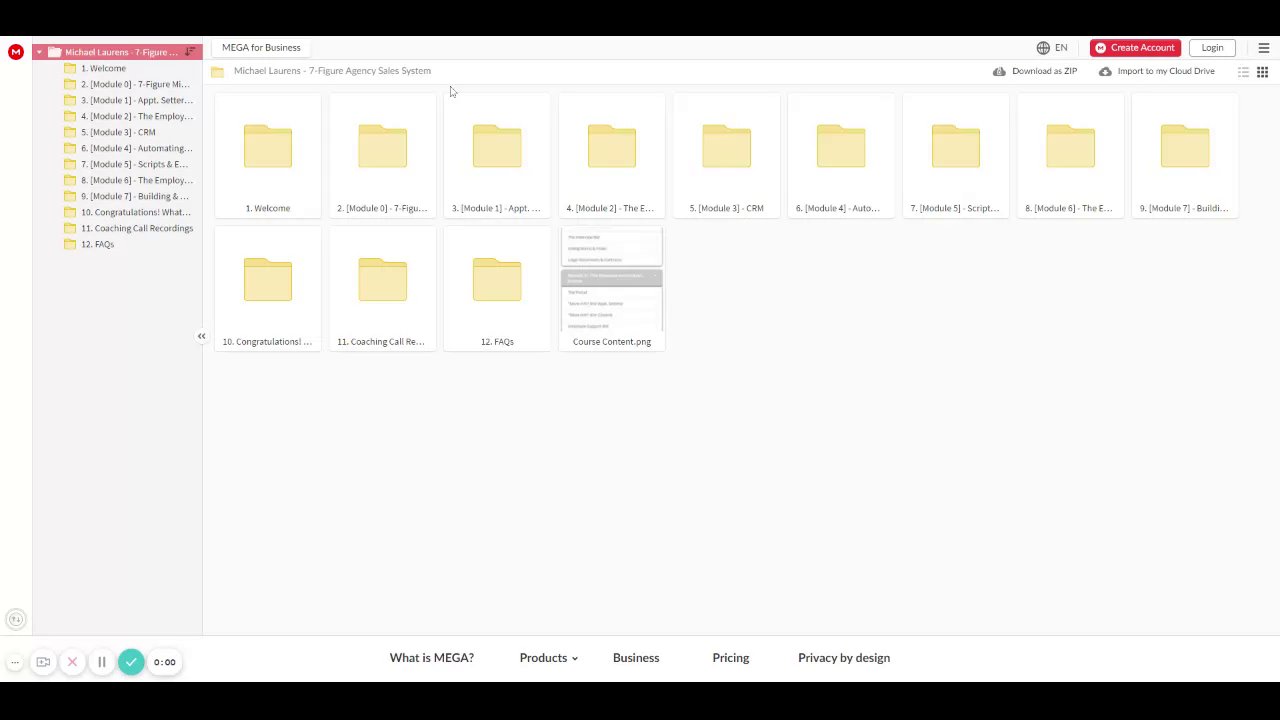Open the '6. [Module 4] - Auto...' grid folder
The image size is (1280, 720).
841,156
